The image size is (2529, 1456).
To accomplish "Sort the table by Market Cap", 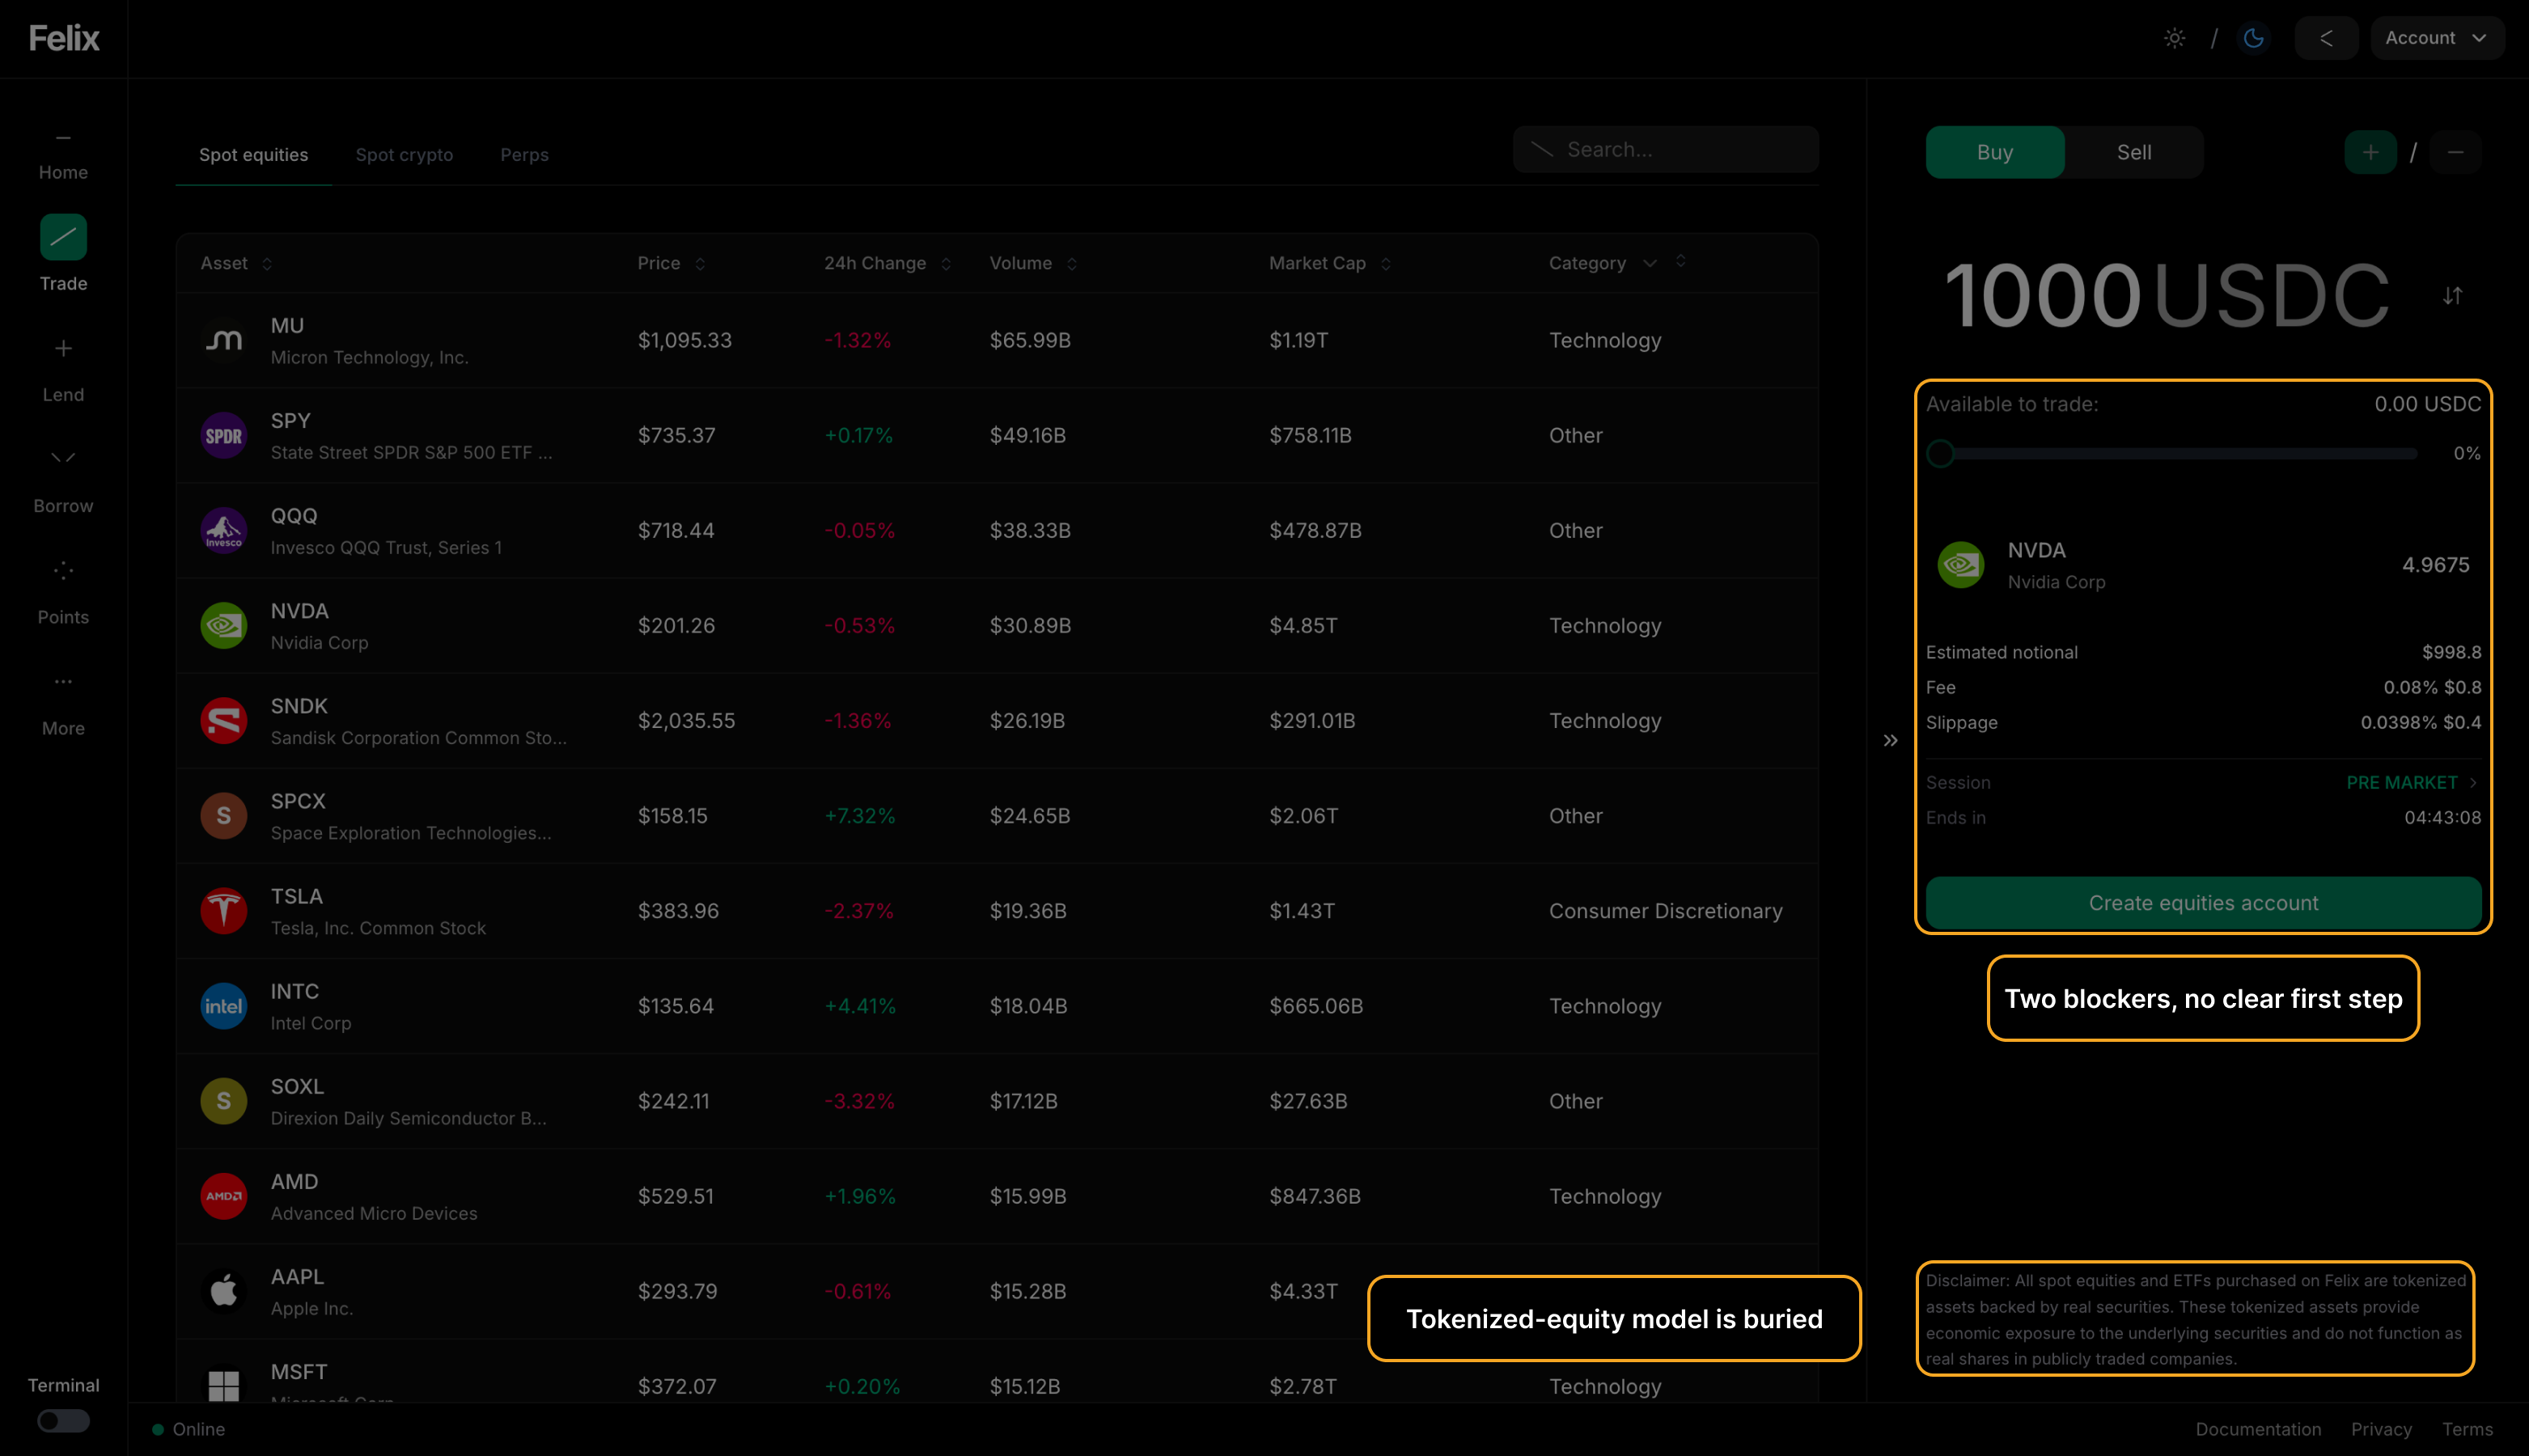I will pos(1330,263).
